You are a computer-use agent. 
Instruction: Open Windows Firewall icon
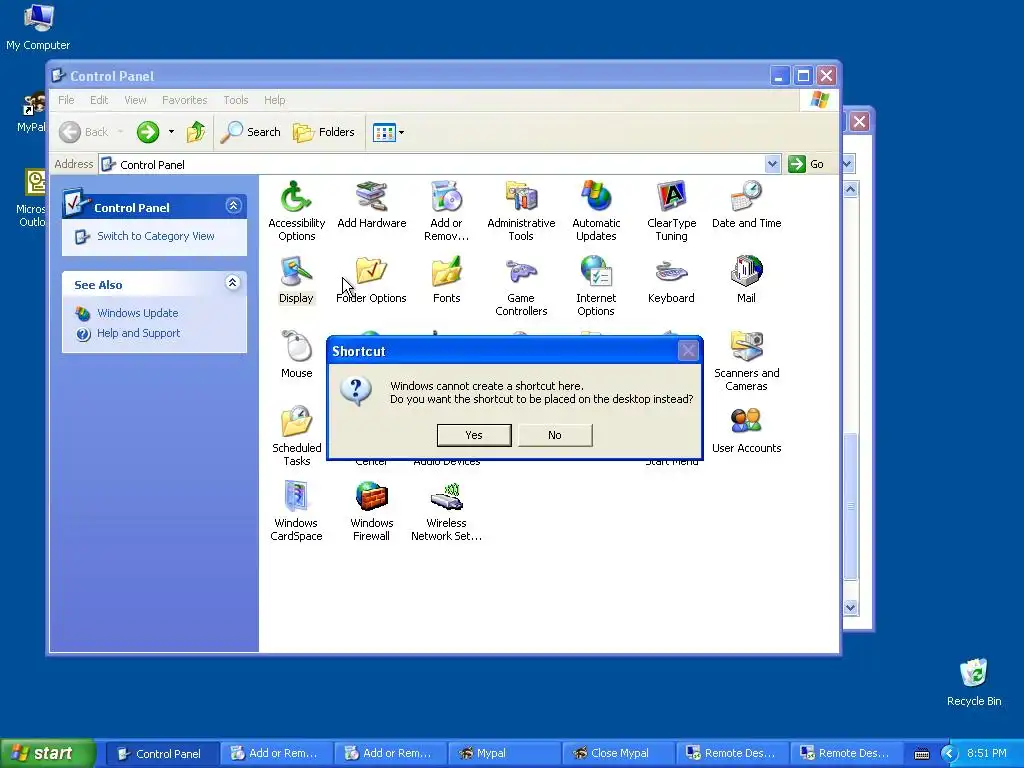click(x=372, y=511)
